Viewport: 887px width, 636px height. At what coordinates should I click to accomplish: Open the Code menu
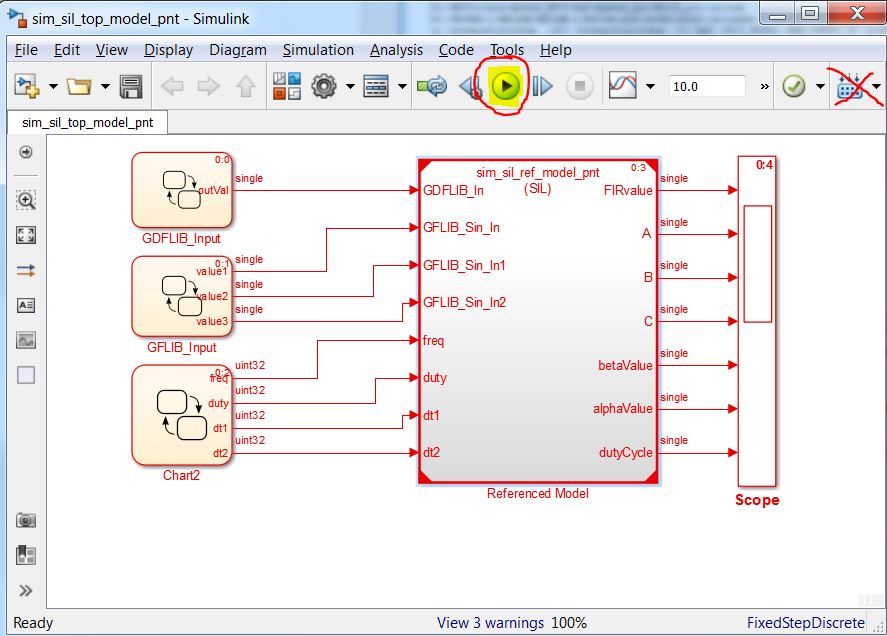(456, 50)
